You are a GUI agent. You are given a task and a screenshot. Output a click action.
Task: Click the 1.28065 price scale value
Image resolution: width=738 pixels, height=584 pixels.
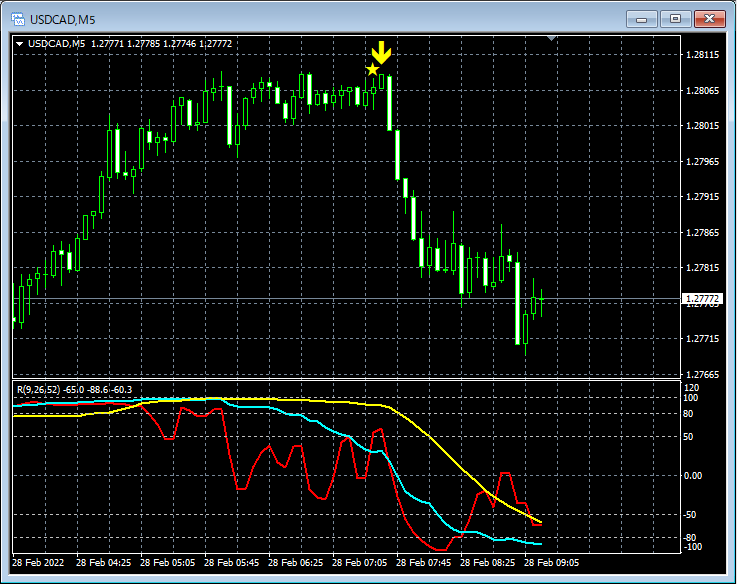point(703,90)
